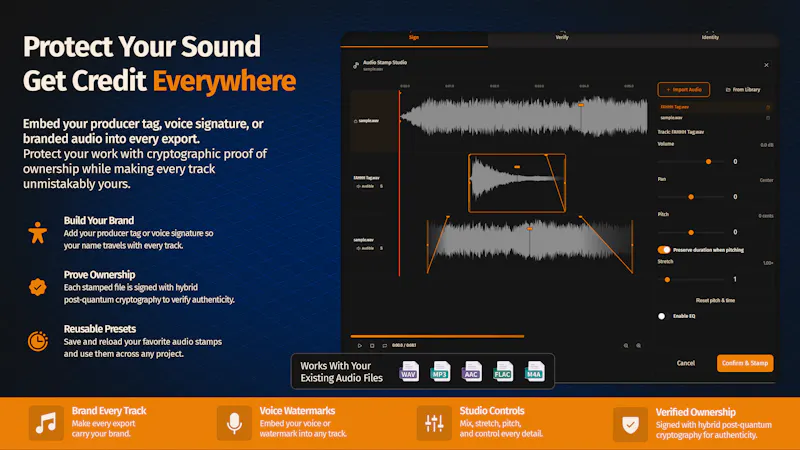Click the volume handle on the tag clip
Image resolution: width=800 pixels, height=450 pixels.
click(x=517, y=167)
